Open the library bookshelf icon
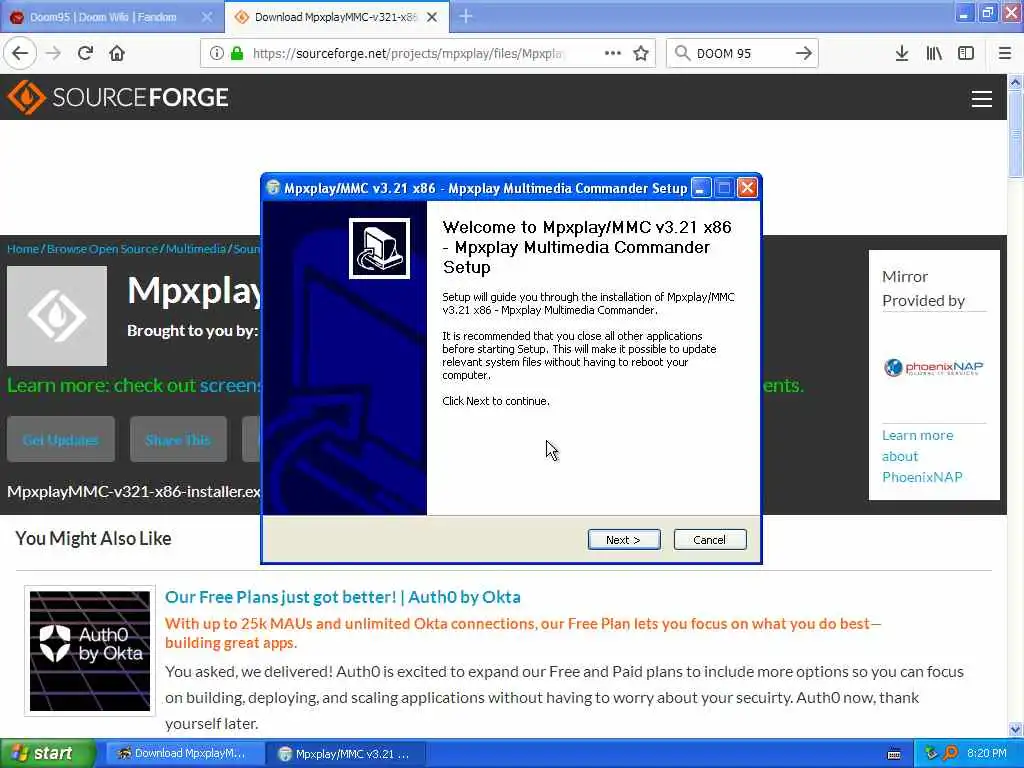This screenshot has height=768, width=1024. (934, 54)
